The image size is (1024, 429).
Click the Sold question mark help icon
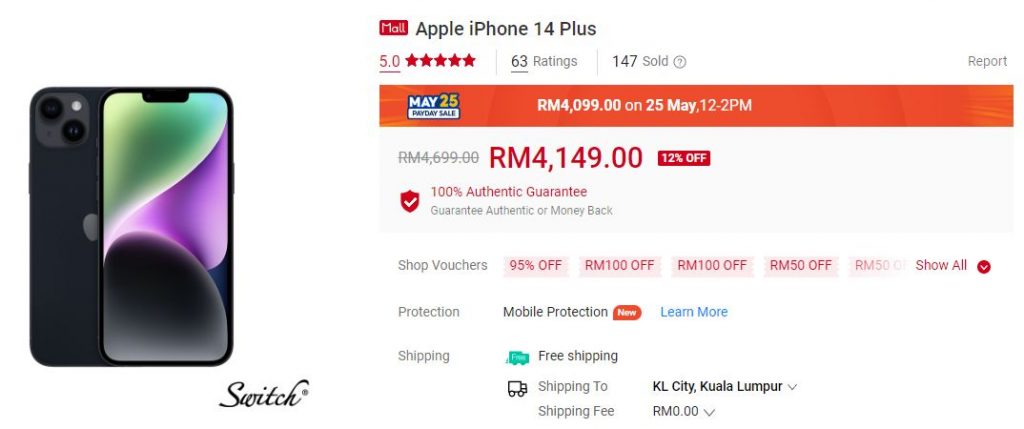pos(680,62)
